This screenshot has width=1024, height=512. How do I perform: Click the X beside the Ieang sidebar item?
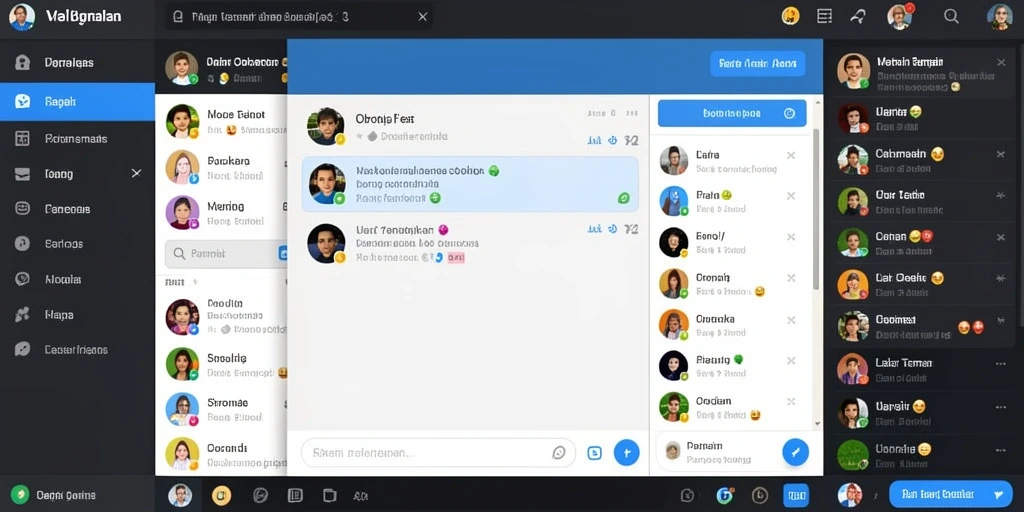pyautogui.click(x=136, y=173)
